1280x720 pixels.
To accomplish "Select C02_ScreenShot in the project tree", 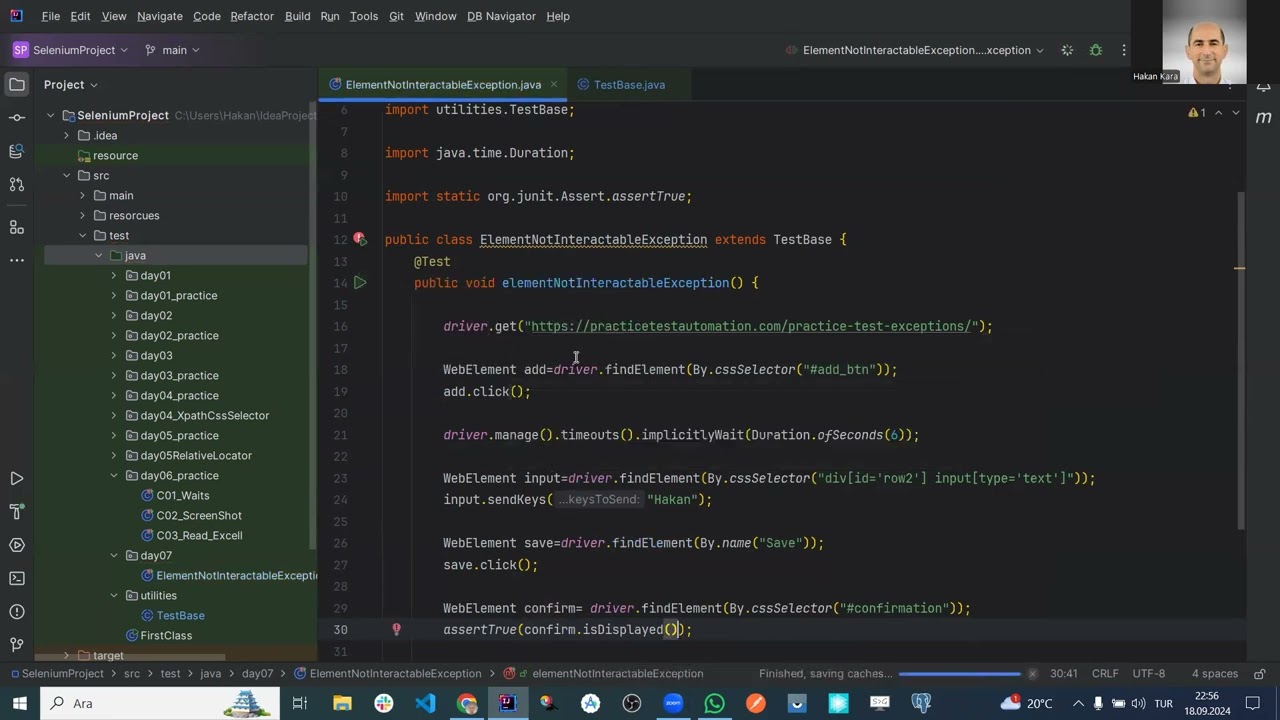I will (x=199, y=515).
